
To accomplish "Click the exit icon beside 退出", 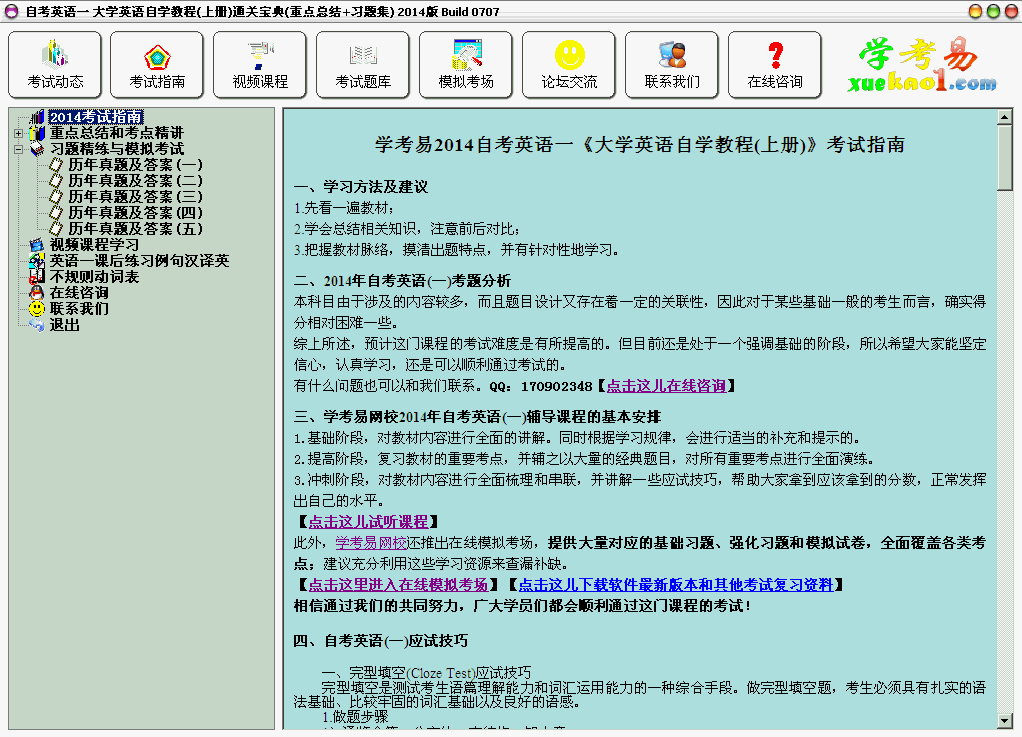I will tap(37, 325).
